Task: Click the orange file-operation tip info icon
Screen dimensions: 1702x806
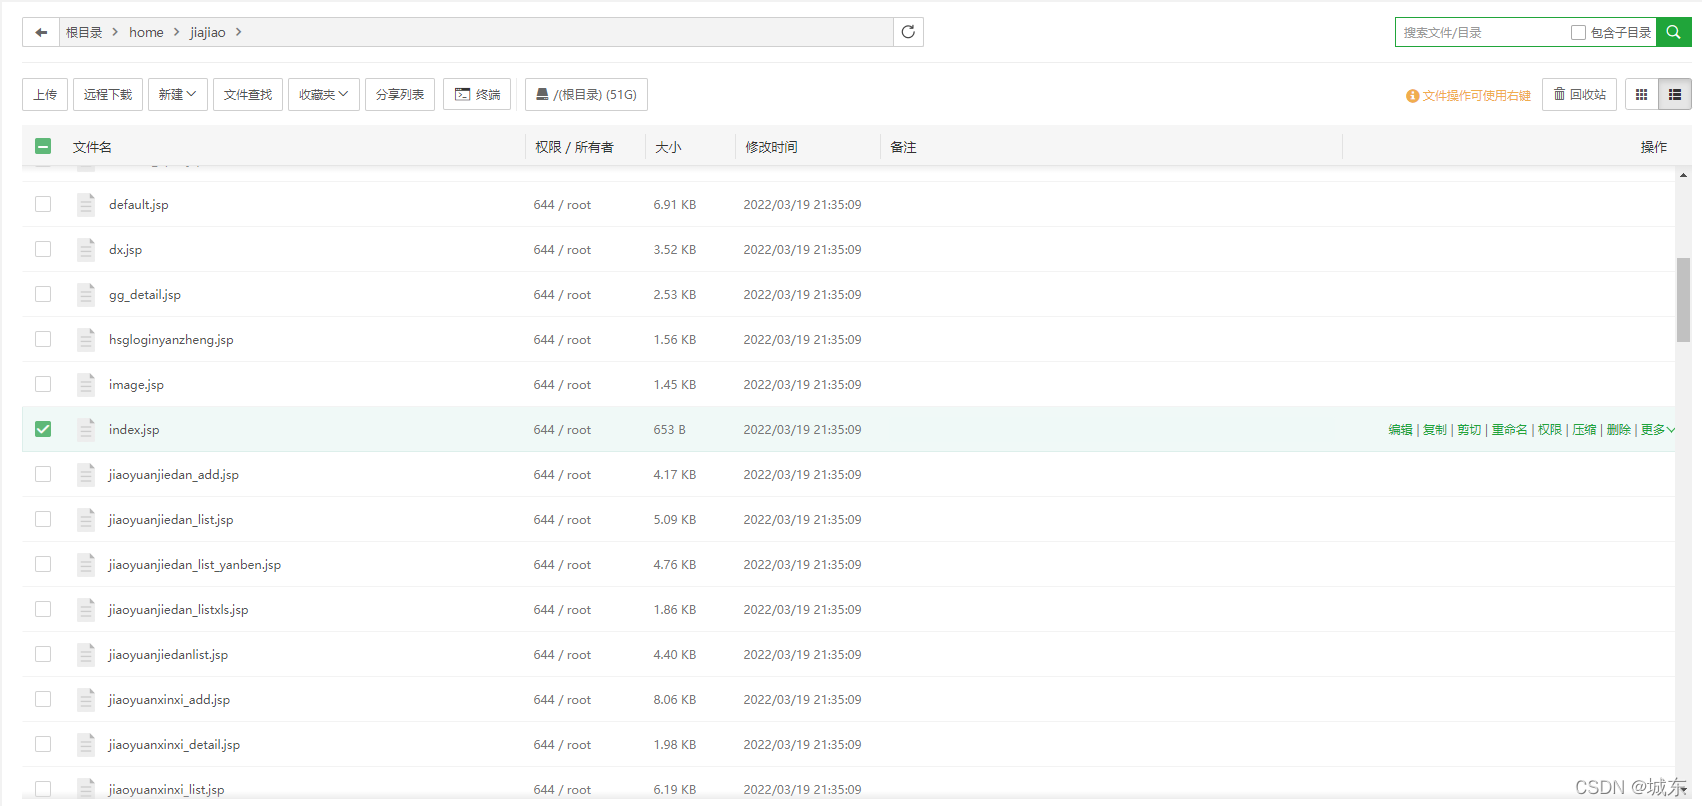Action: click(x=1412, y=96)
